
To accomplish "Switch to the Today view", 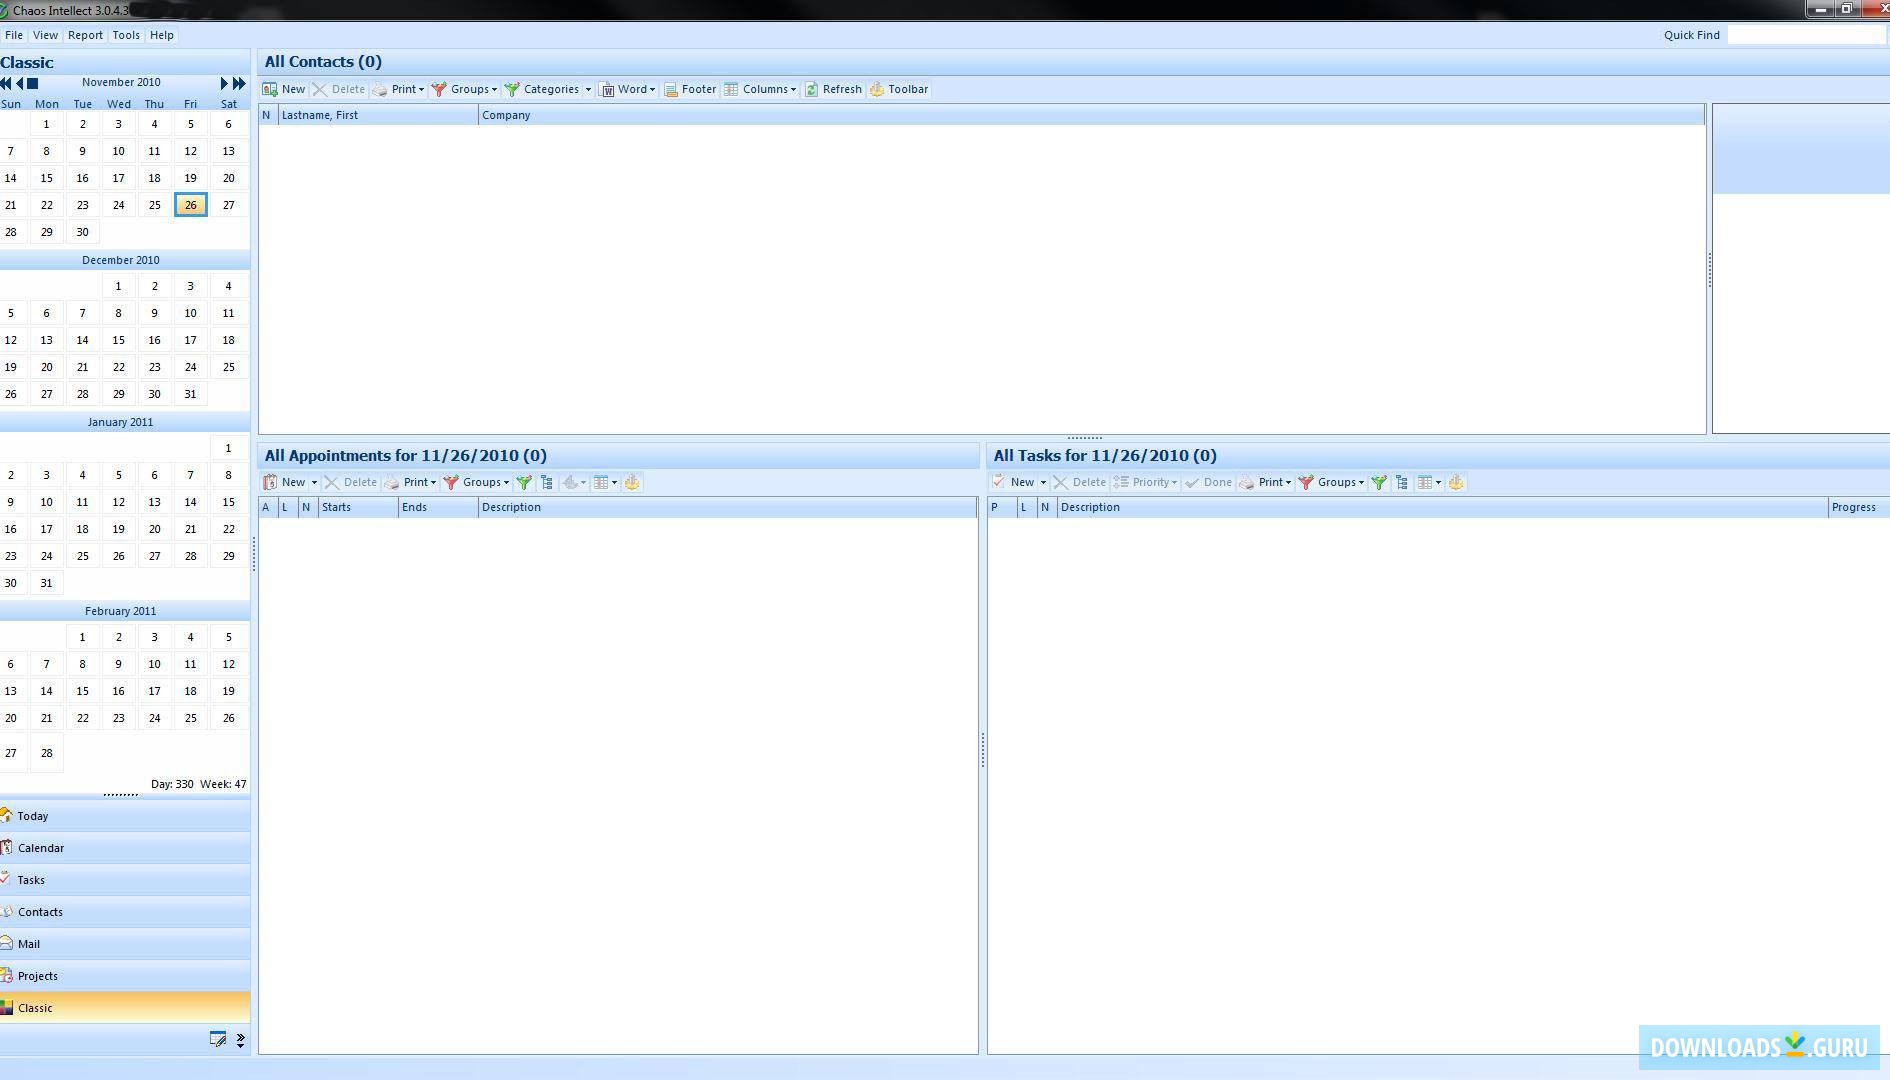I will coord(125,816).
